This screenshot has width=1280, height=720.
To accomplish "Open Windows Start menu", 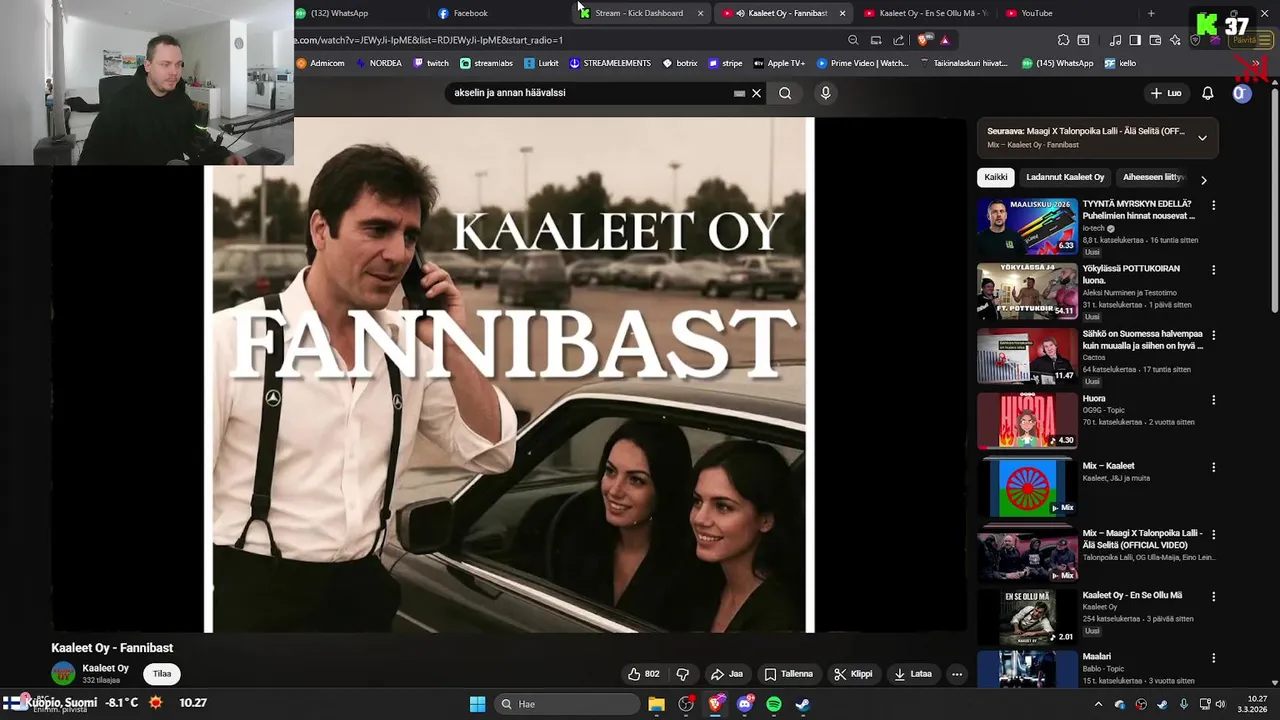I will [477, 704].
